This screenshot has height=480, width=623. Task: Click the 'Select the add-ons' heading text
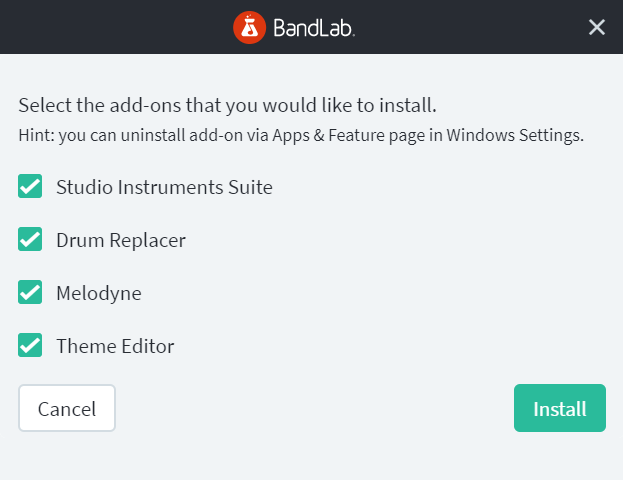click(x=227, y=106)
